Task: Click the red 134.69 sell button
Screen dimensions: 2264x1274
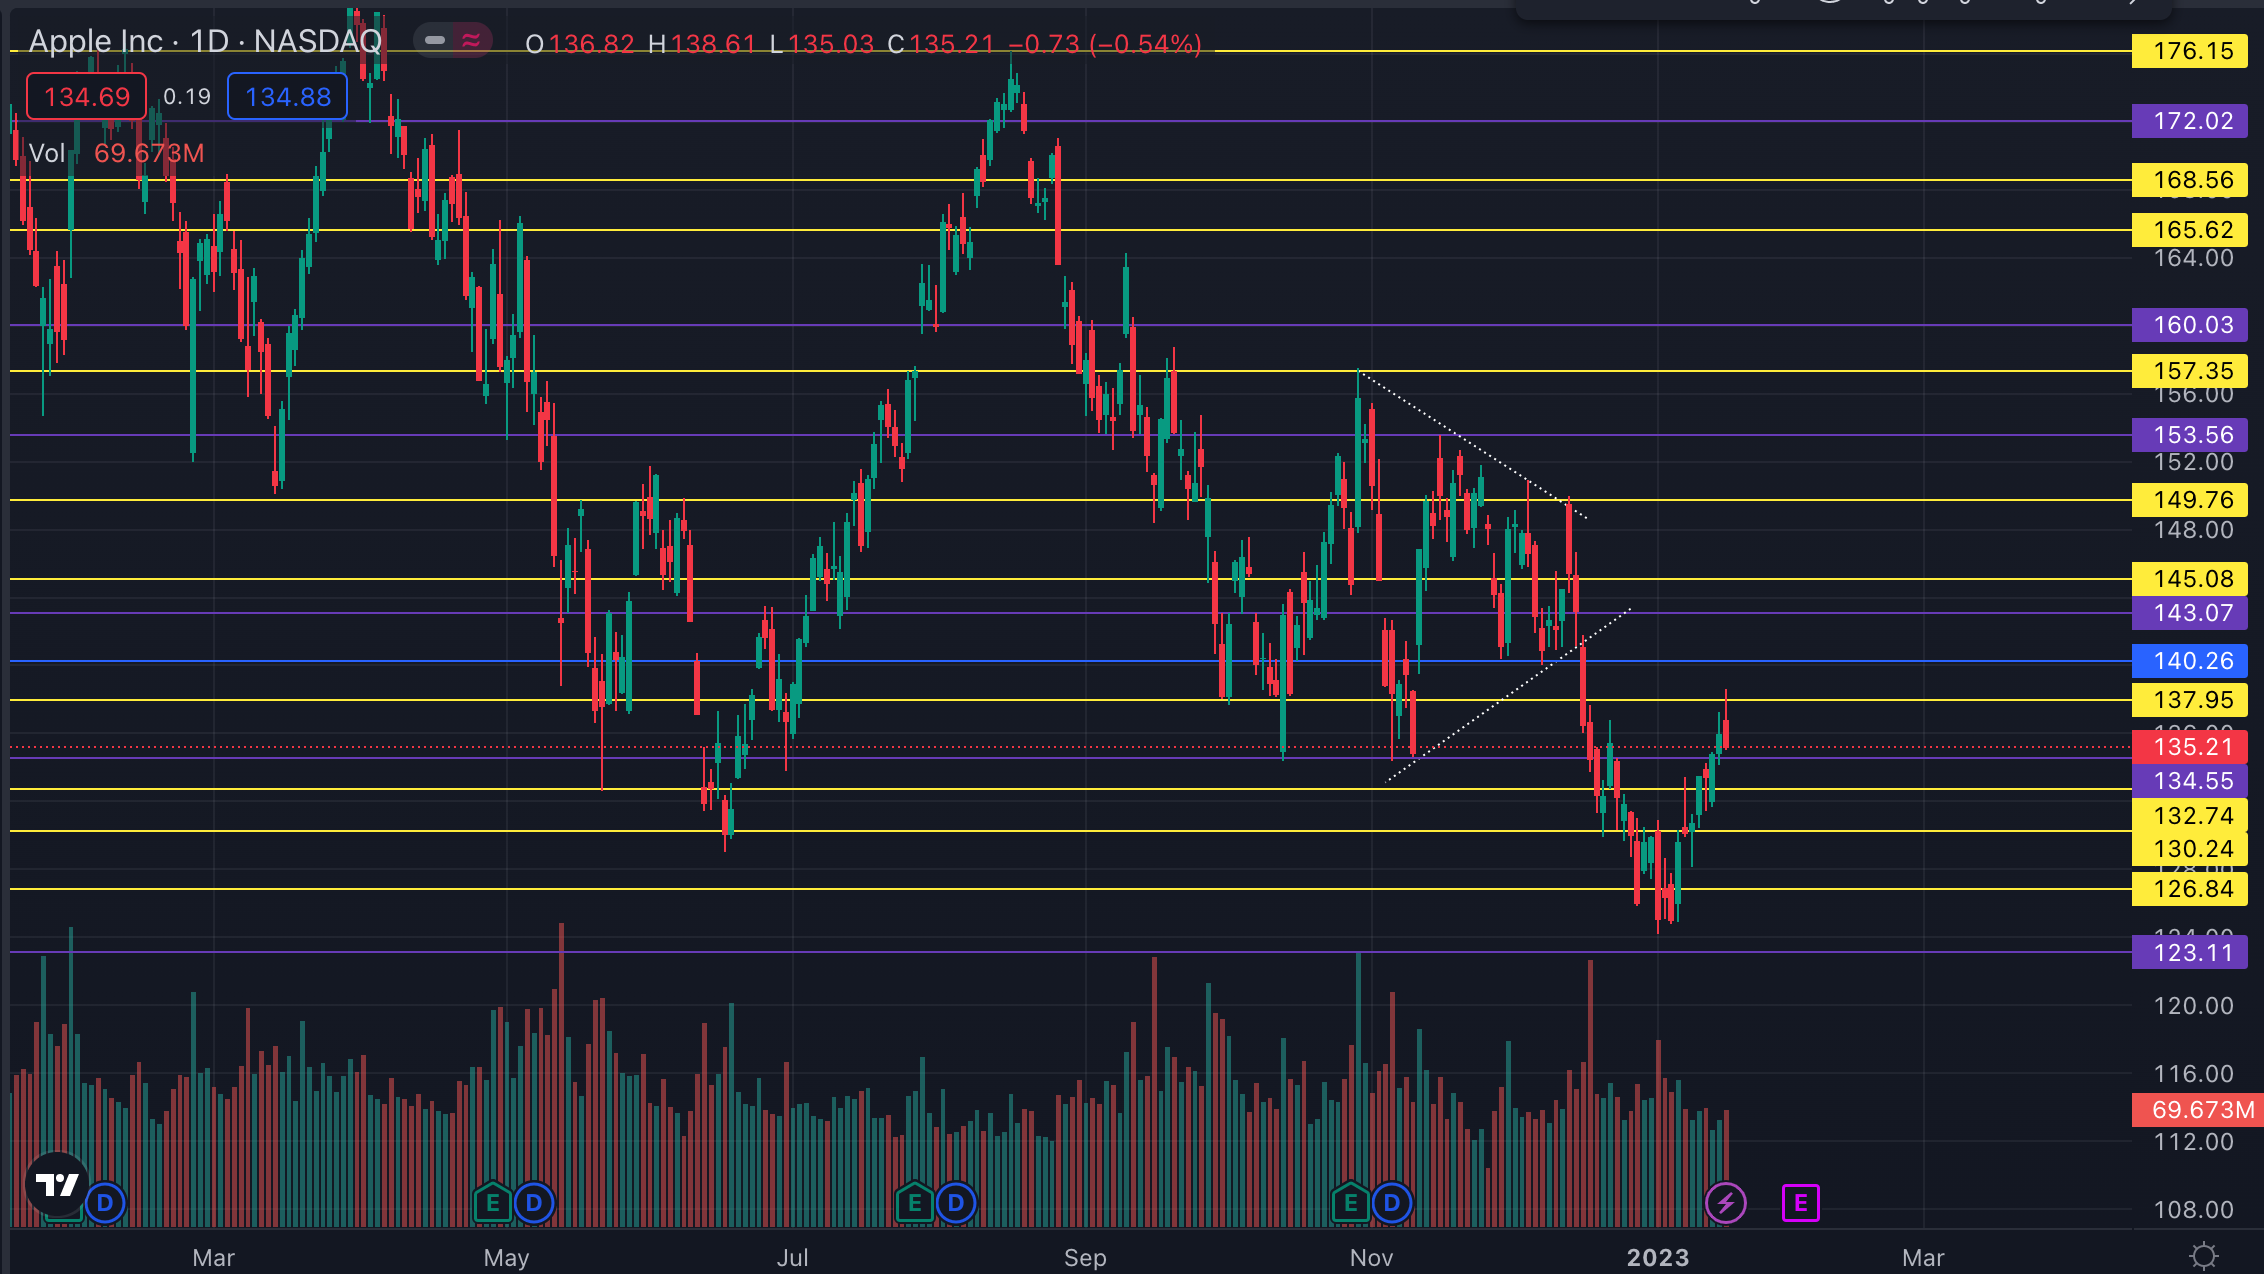Action: [86, 97]
